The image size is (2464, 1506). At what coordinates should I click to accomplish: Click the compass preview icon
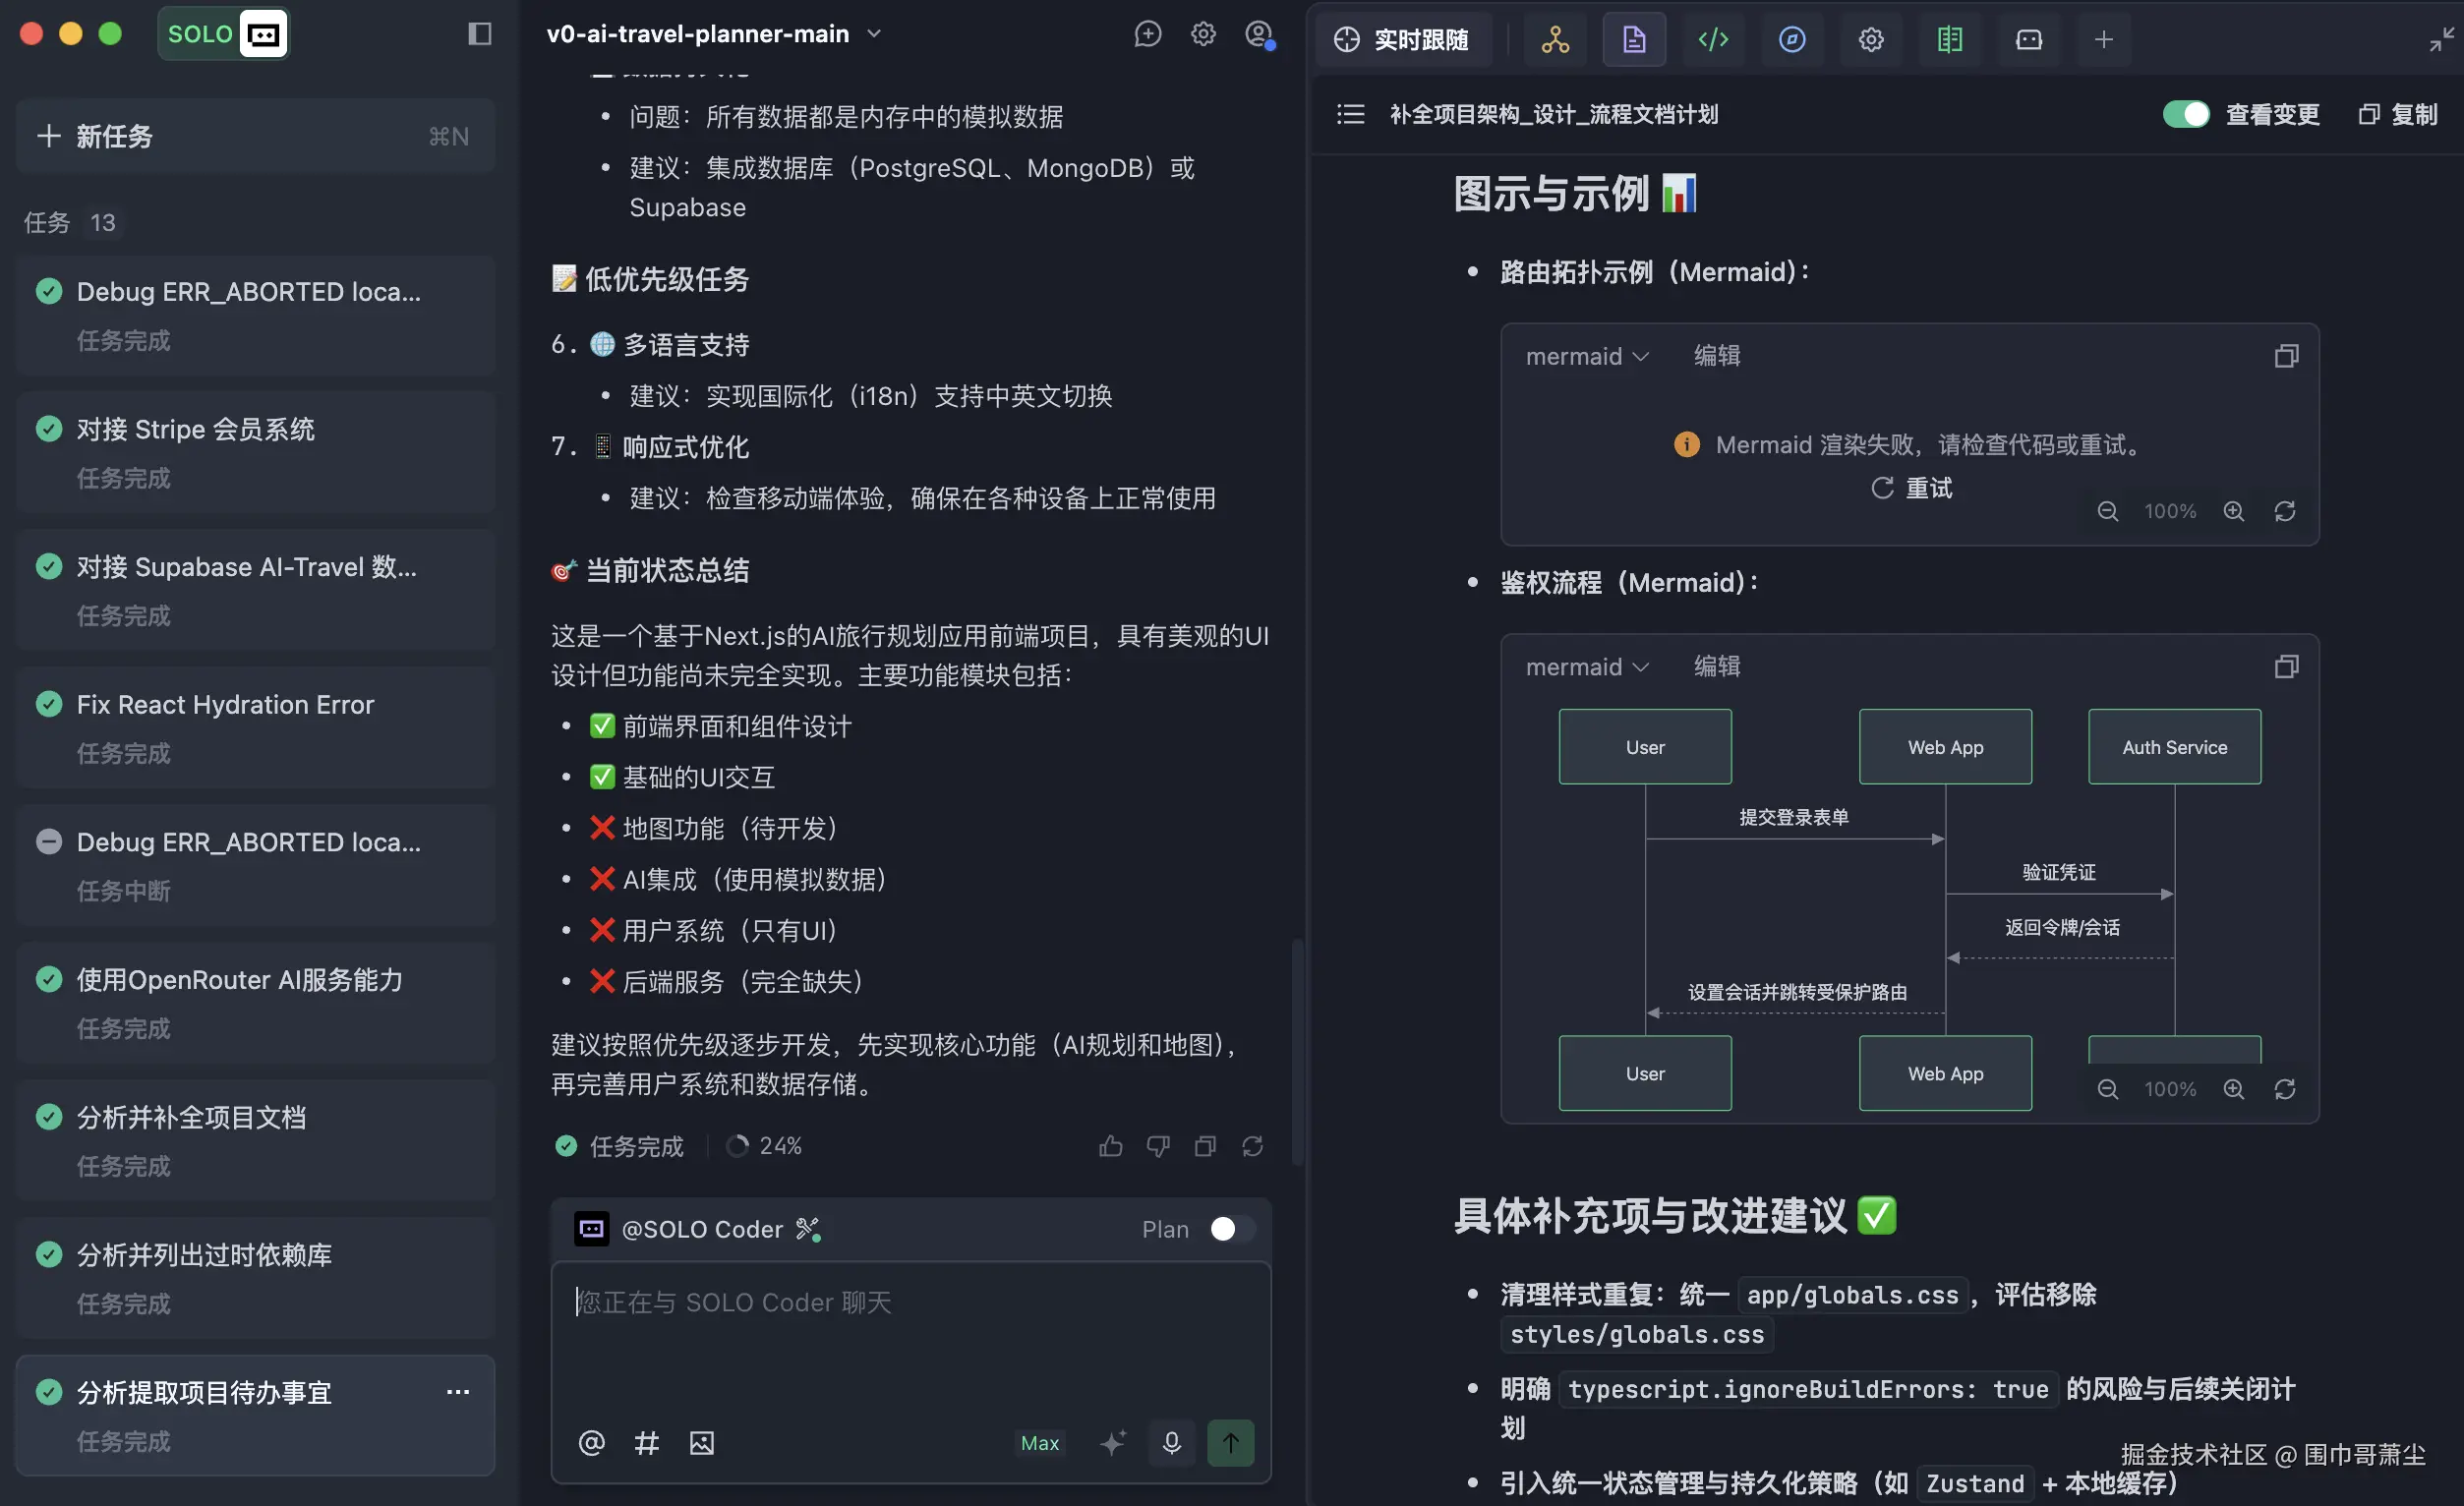click(x=1792, y=40)
